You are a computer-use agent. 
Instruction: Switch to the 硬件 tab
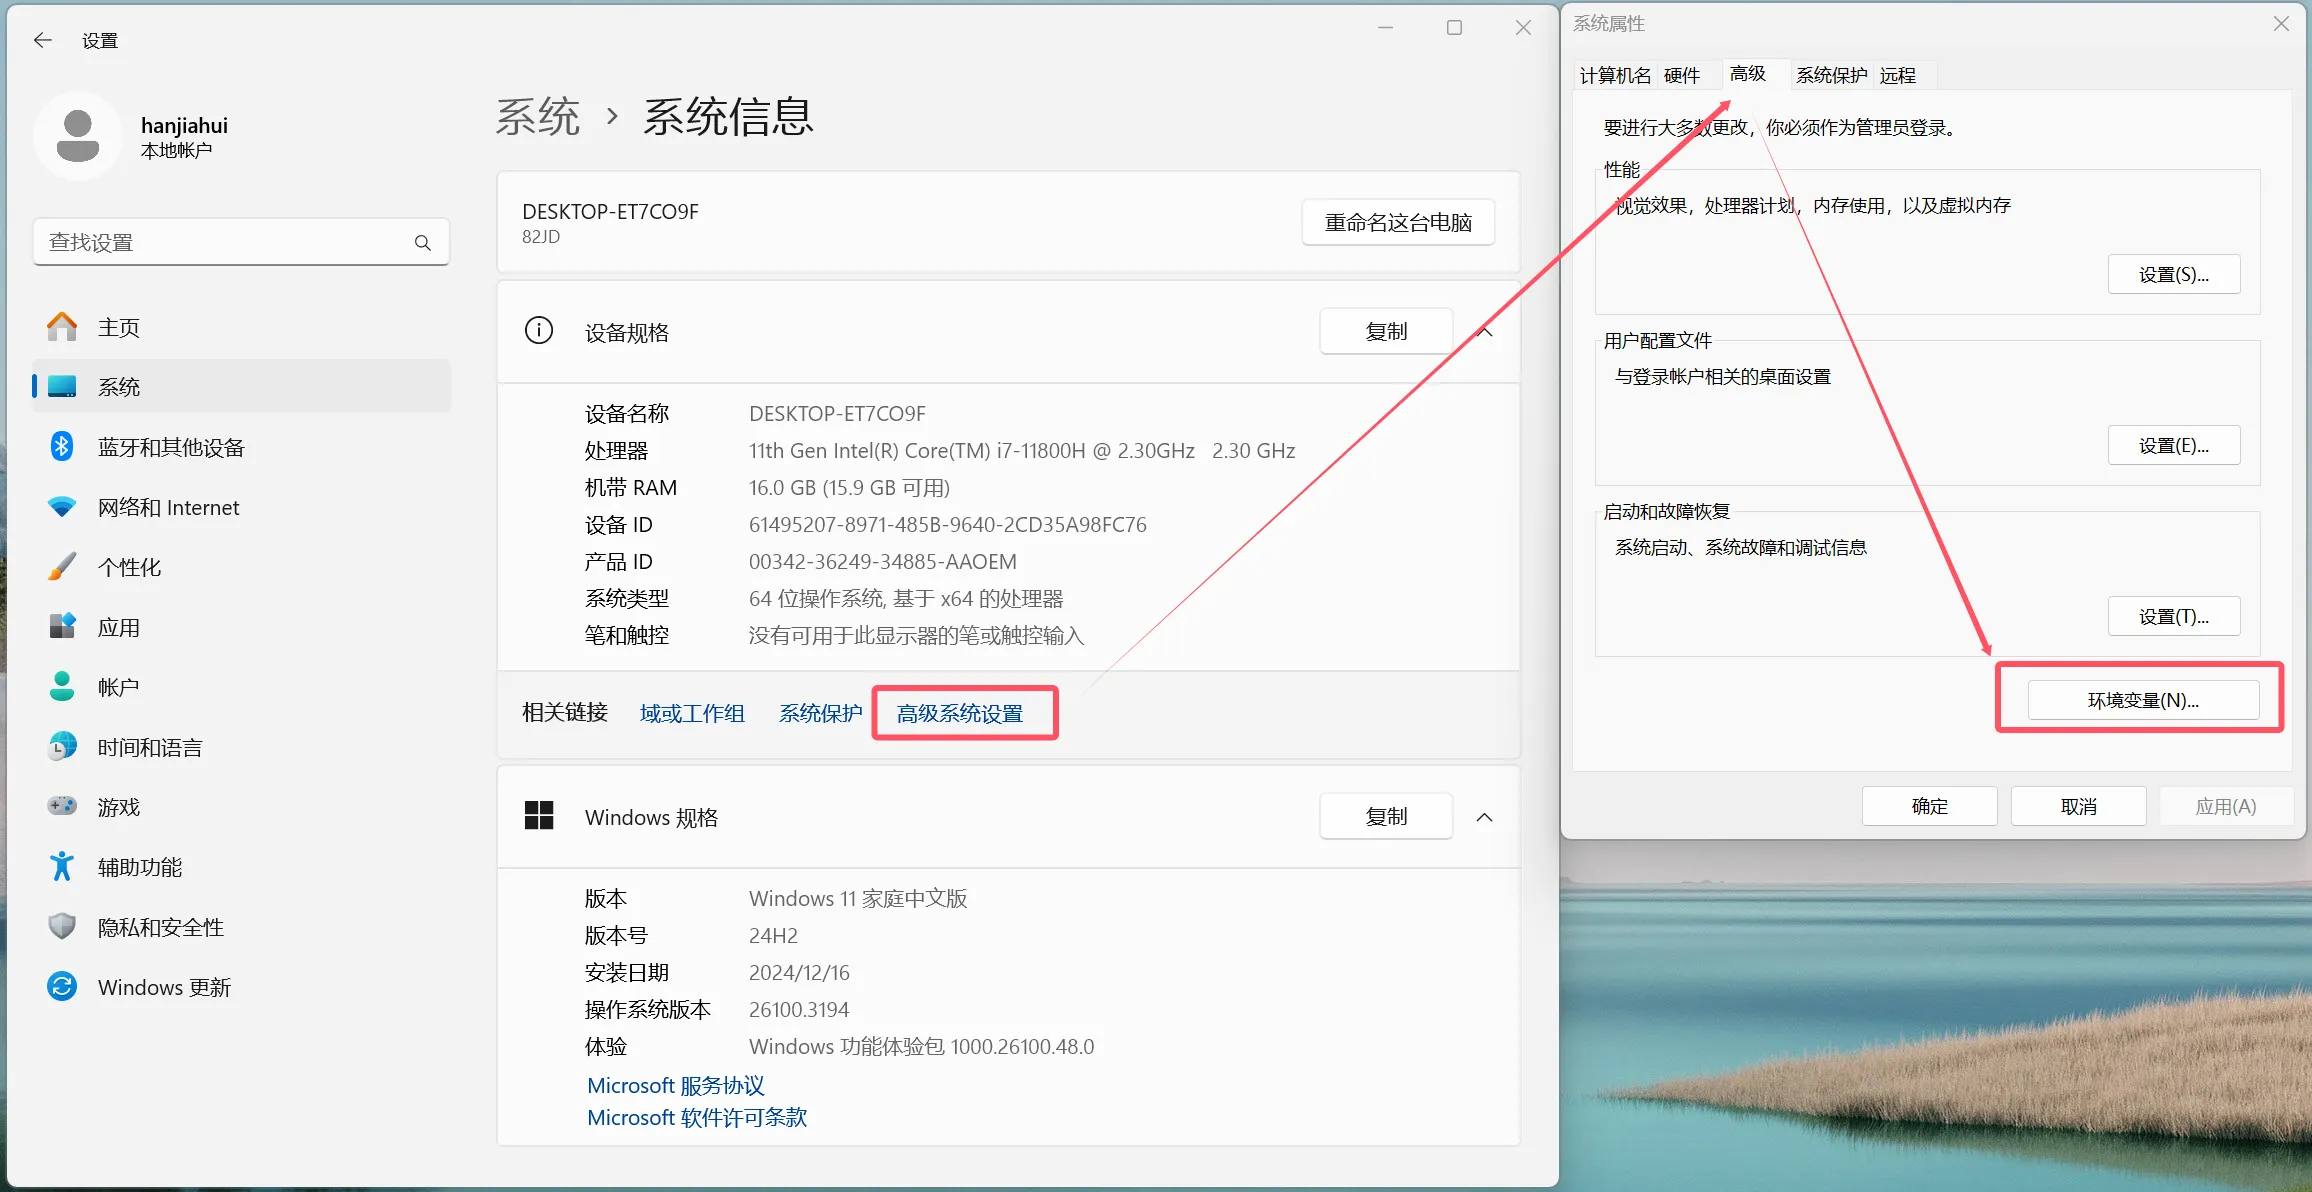pos(1682,76)
